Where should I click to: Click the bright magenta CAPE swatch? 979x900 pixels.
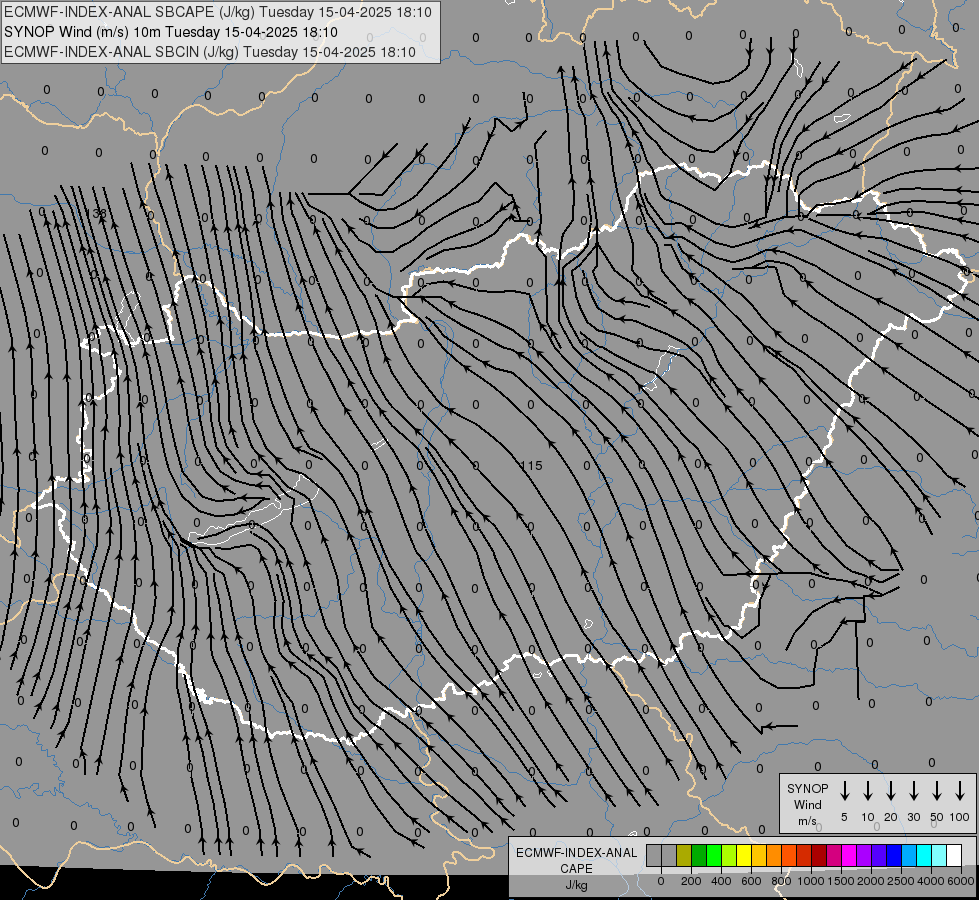click(x=850, y=855)
